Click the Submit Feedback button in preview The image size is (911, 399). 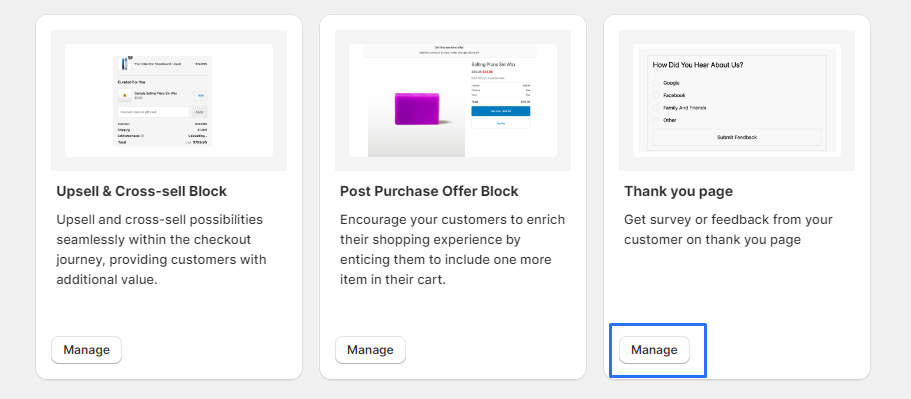[737, 137]
